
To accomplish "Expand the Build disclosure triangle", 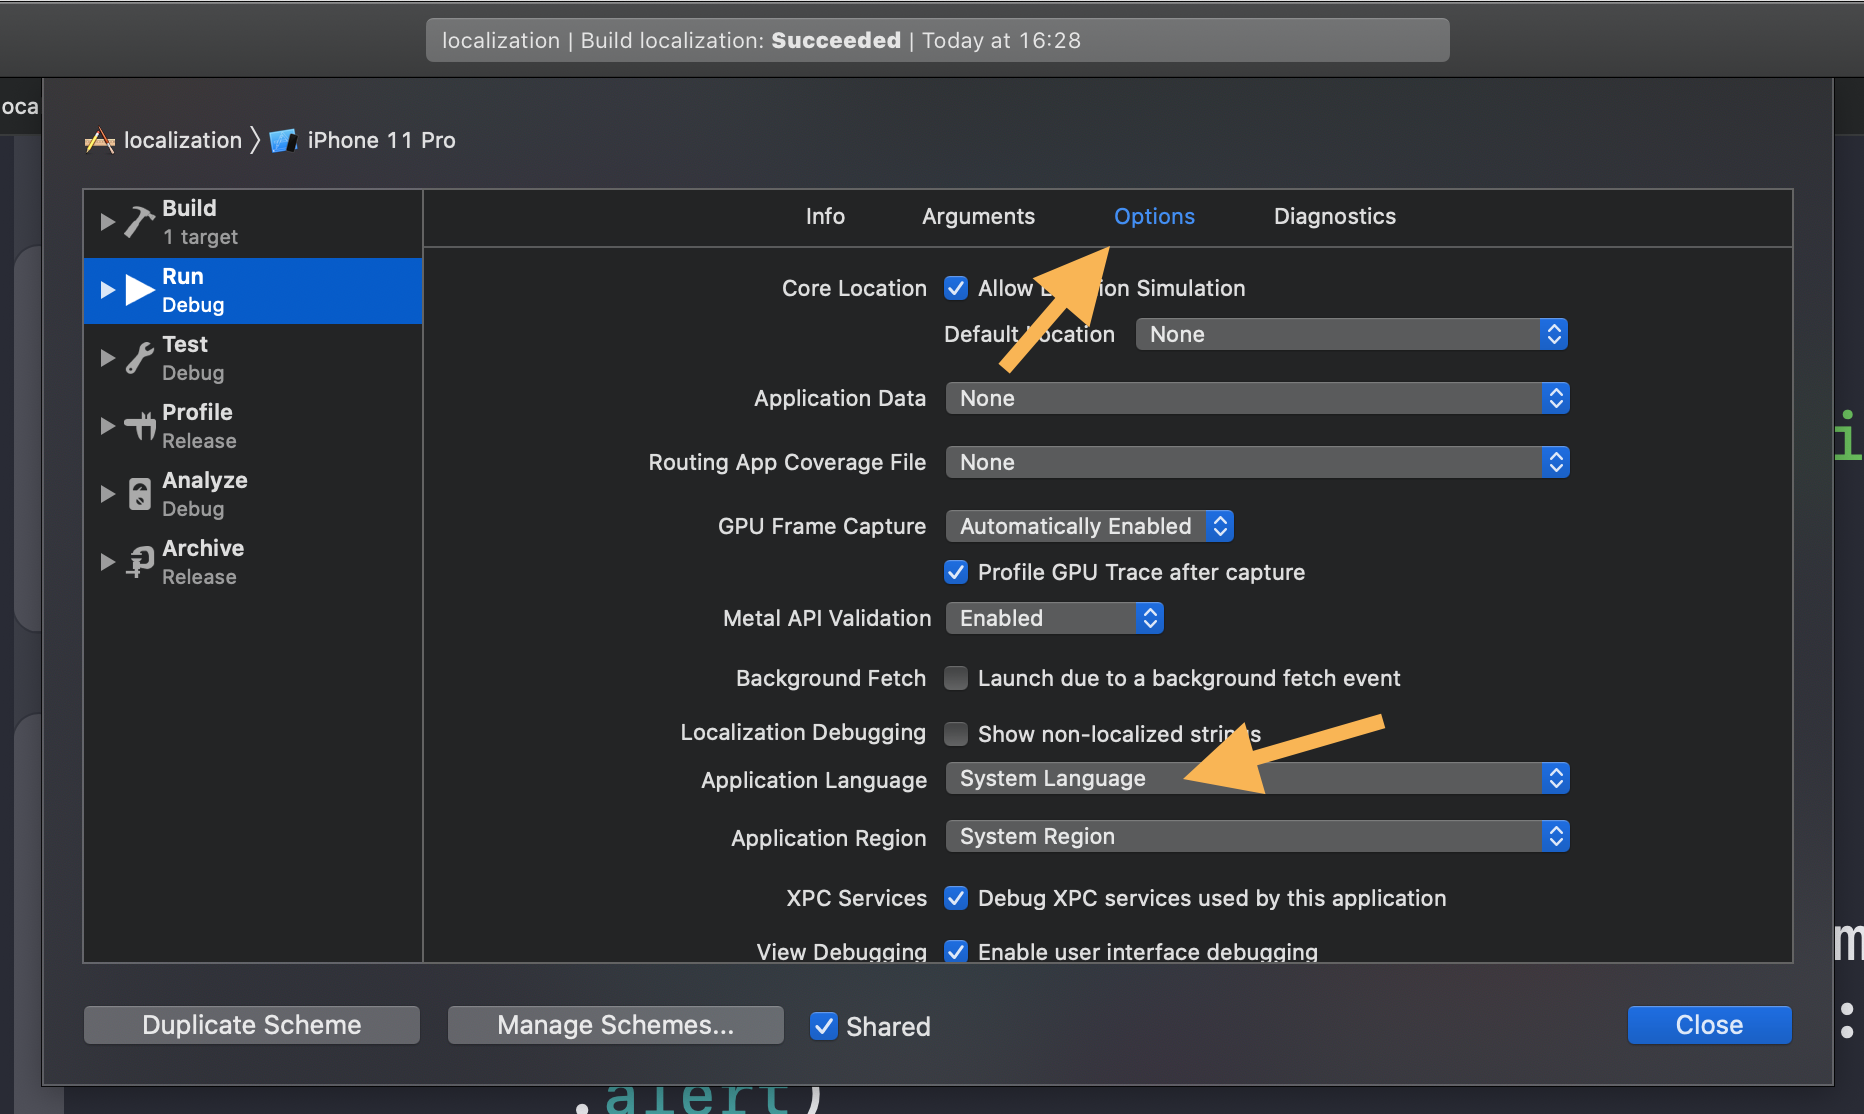I will click(107, 222).
